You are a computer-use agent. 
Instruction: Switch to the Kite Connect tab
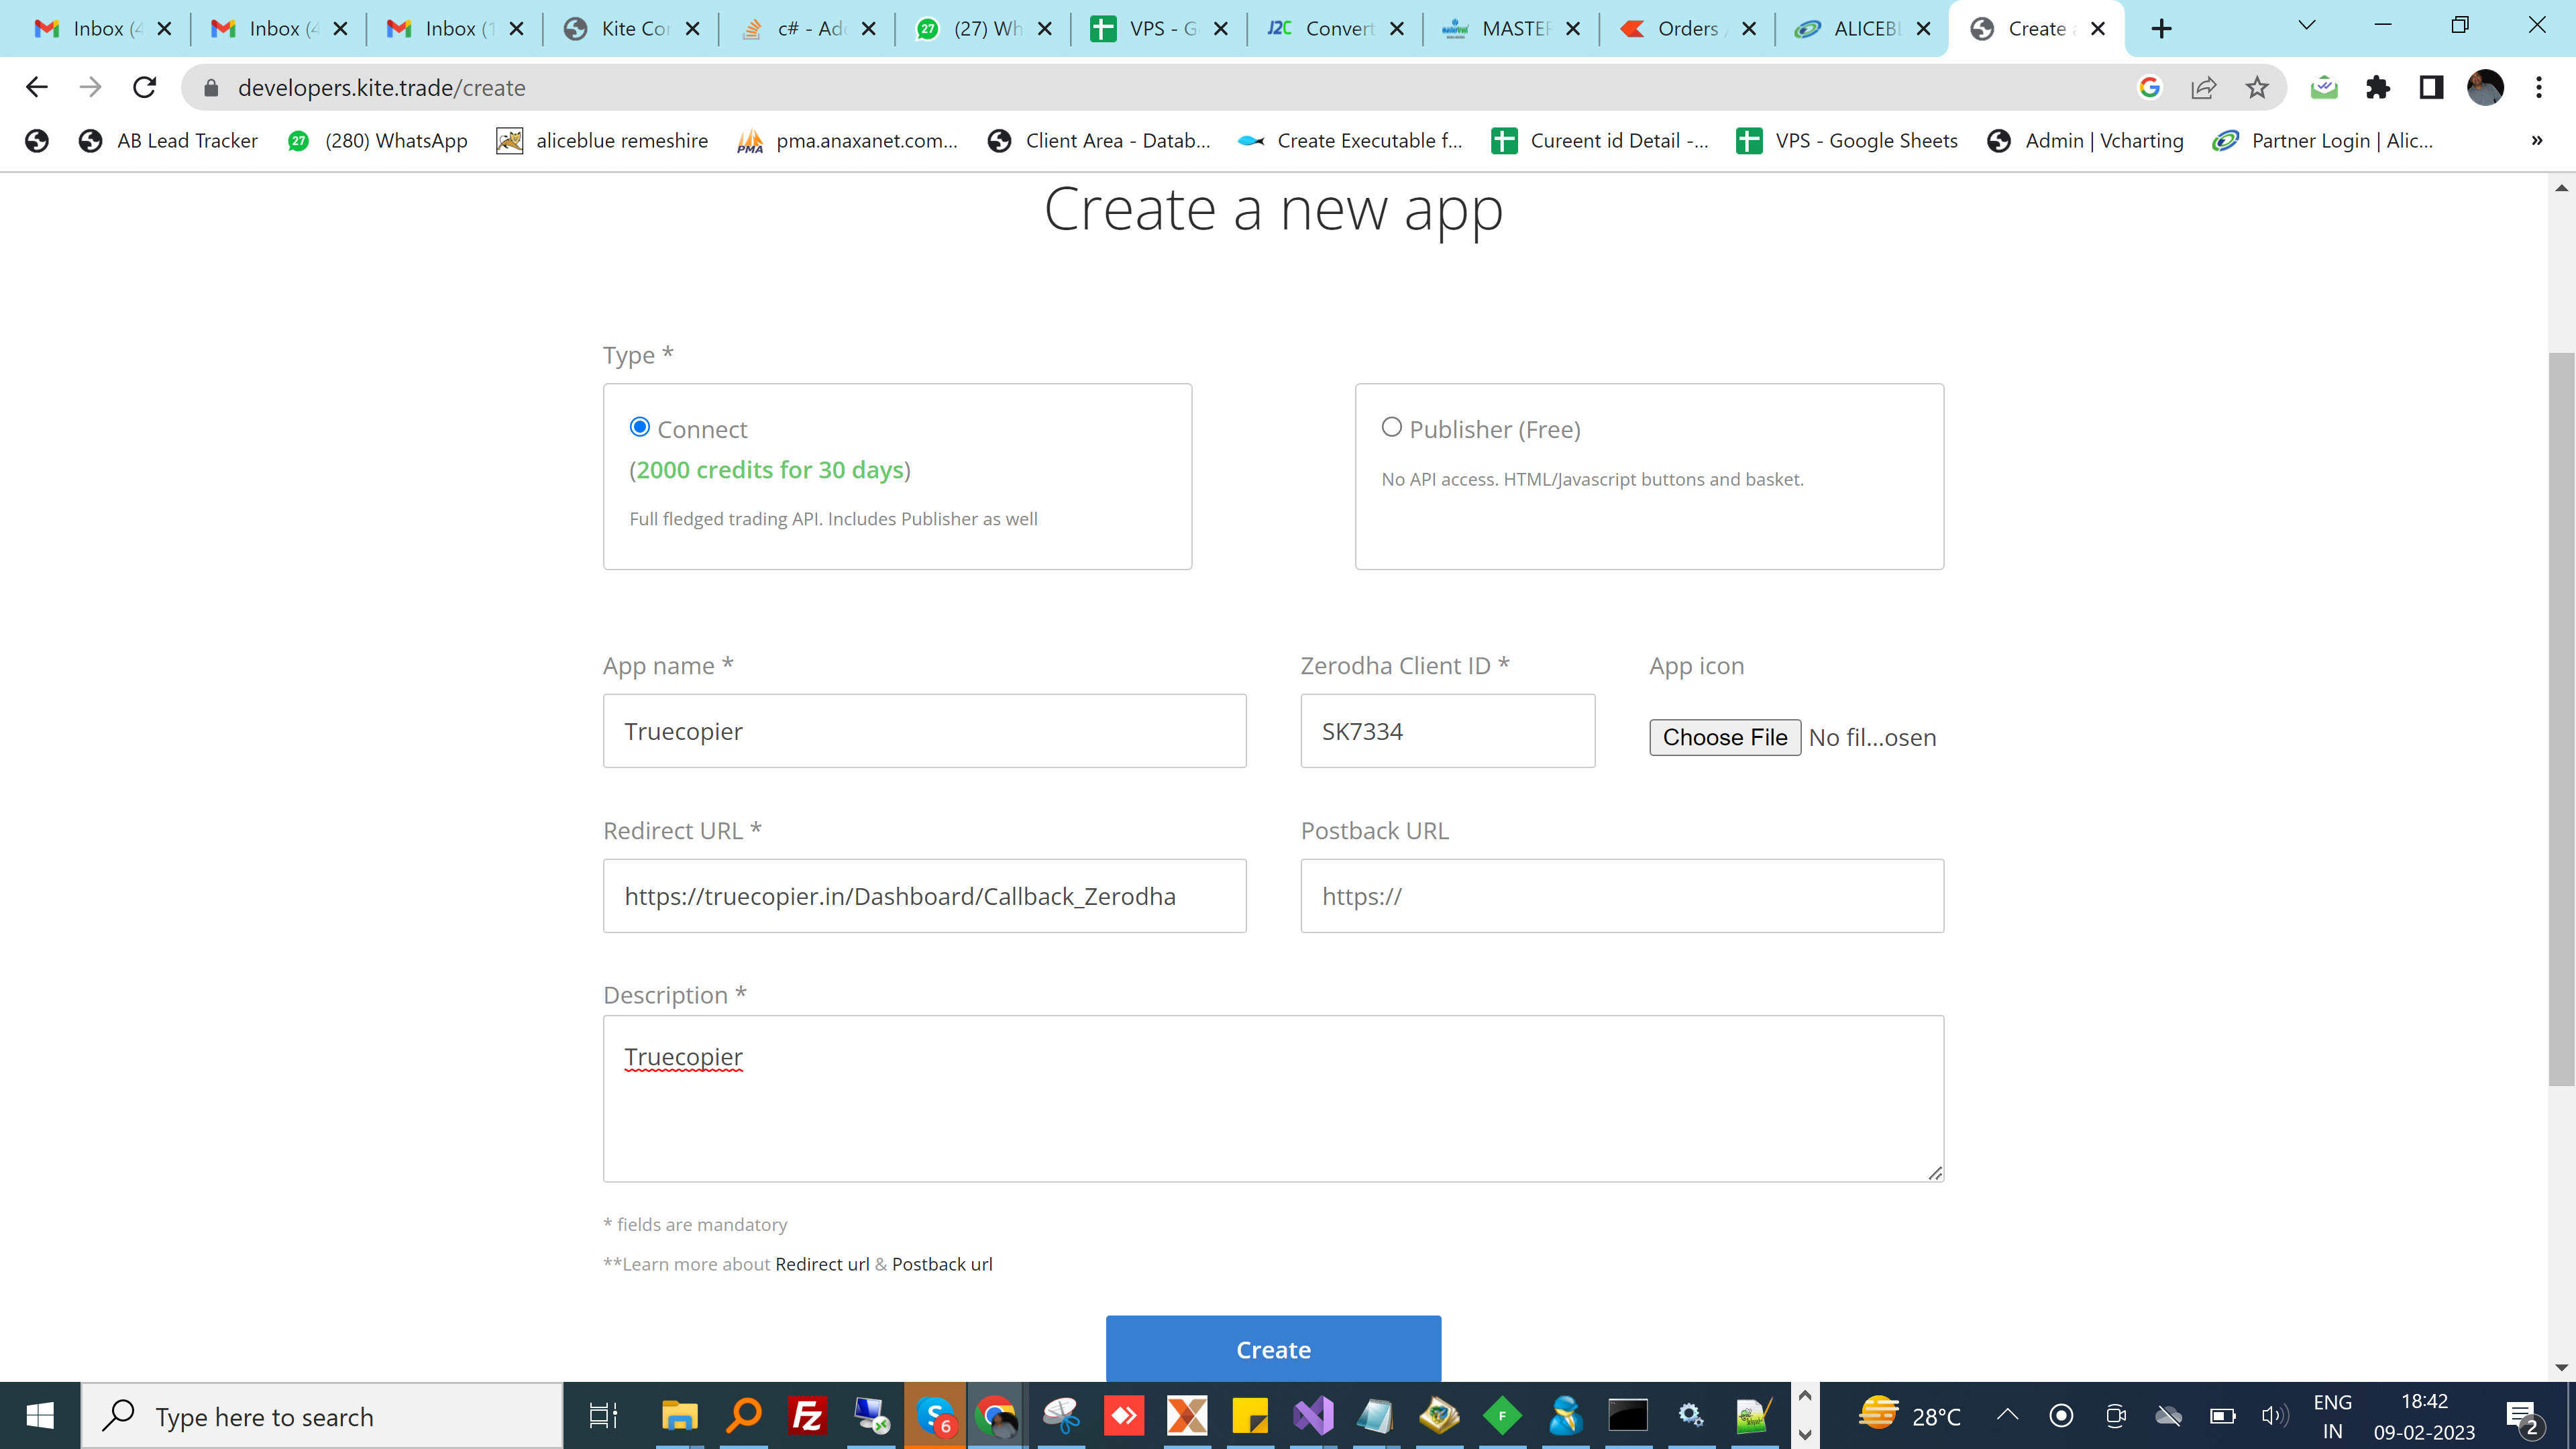620,29
